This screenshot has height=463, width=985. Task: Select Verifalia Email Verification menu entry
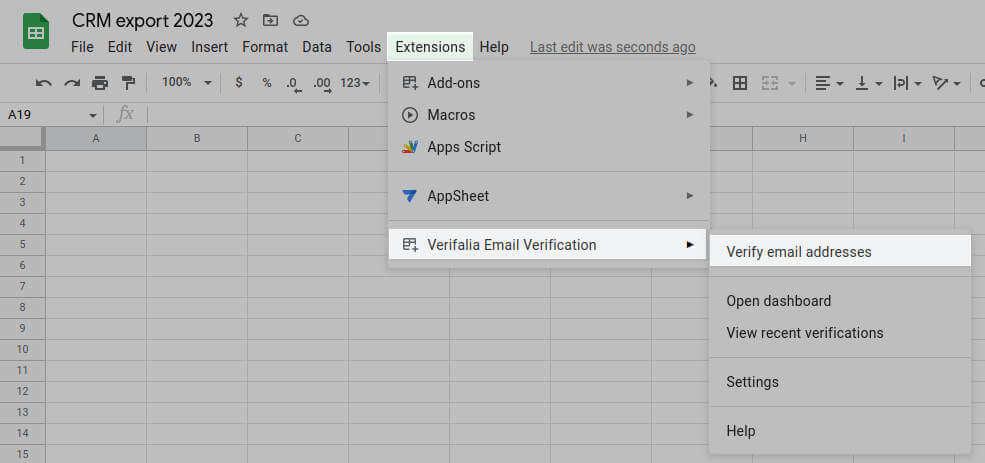pyautogui.click(x=548, y=245)
